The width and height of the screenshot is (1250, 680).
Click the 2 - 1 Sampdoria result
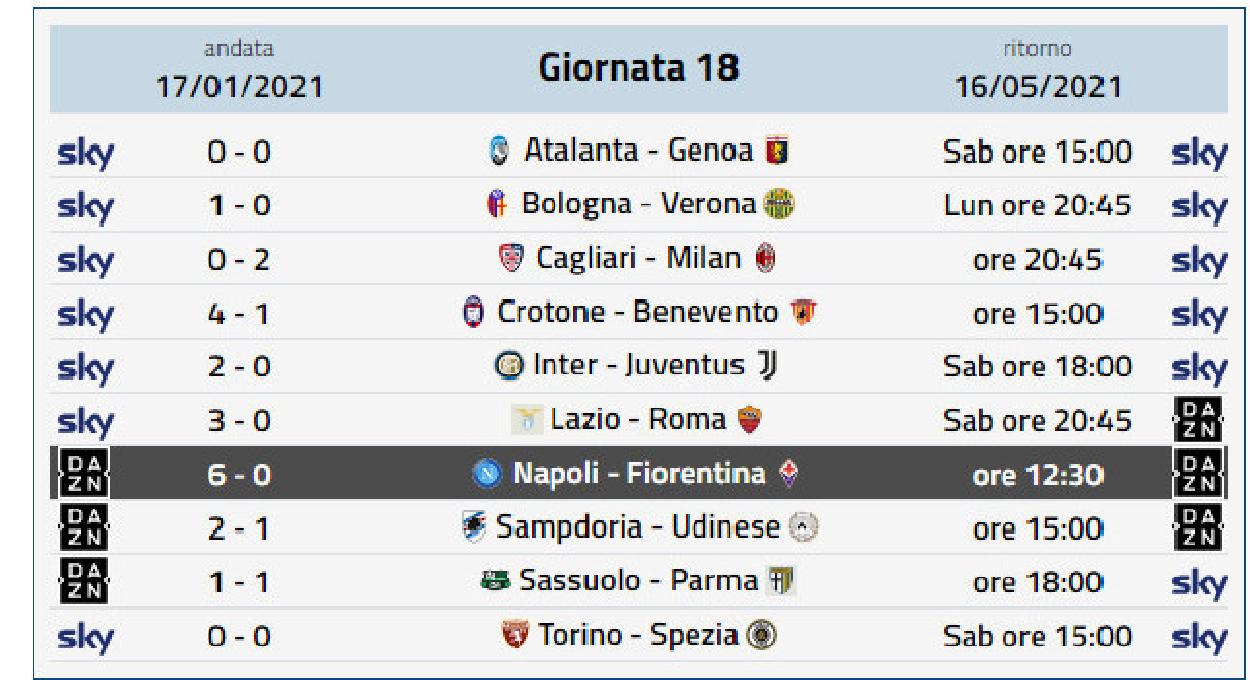239,529
